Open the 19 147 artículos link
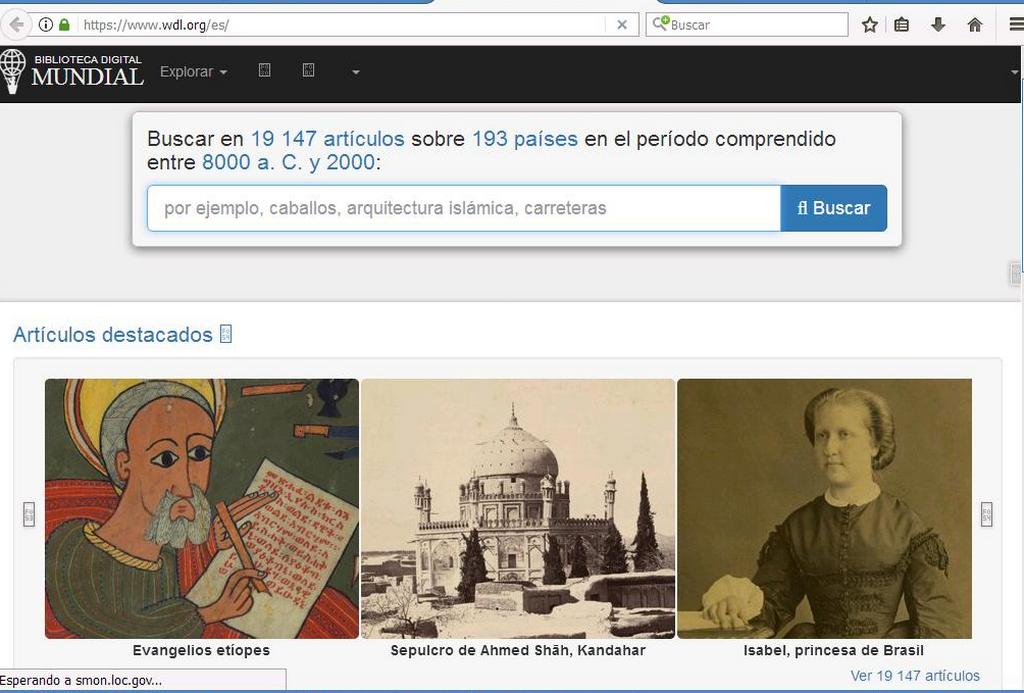 tap(328, 138)
